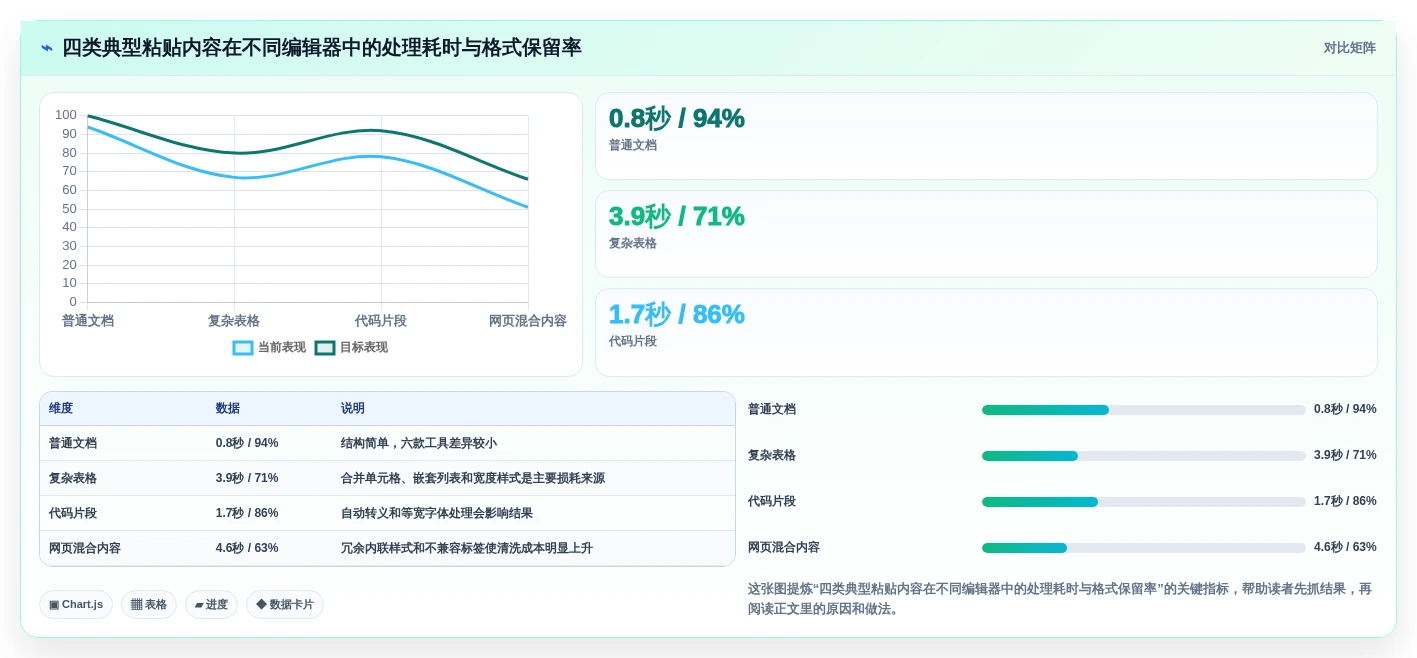Image resolution: width=1417 pixels, height=658 pixels.
Task: Click the 普通文档 label in progress list
Action: [772, 409]
